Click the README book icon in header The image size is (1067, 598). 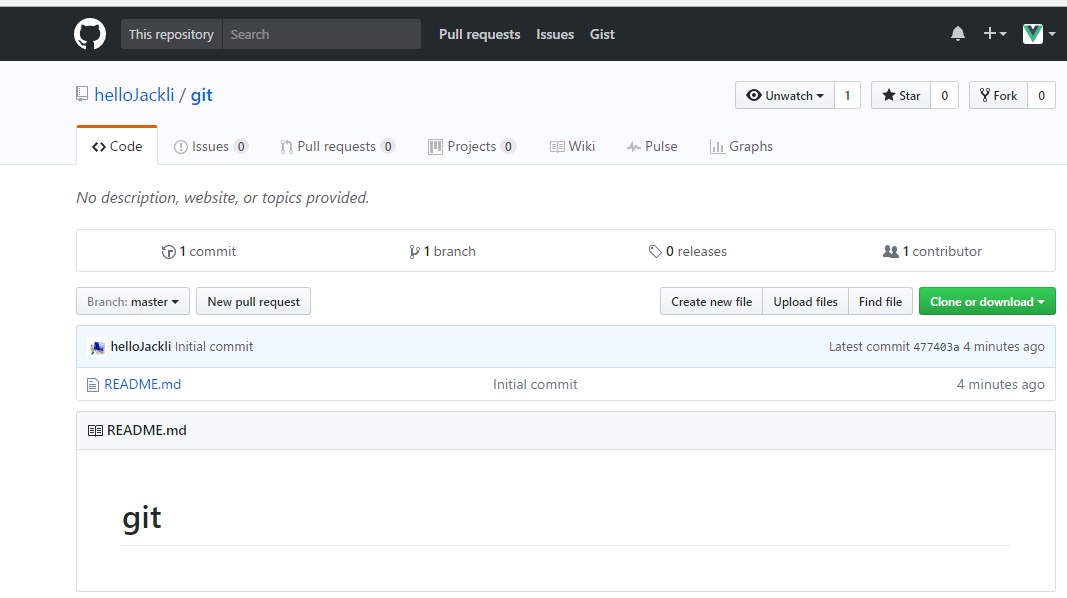(95, 431)
